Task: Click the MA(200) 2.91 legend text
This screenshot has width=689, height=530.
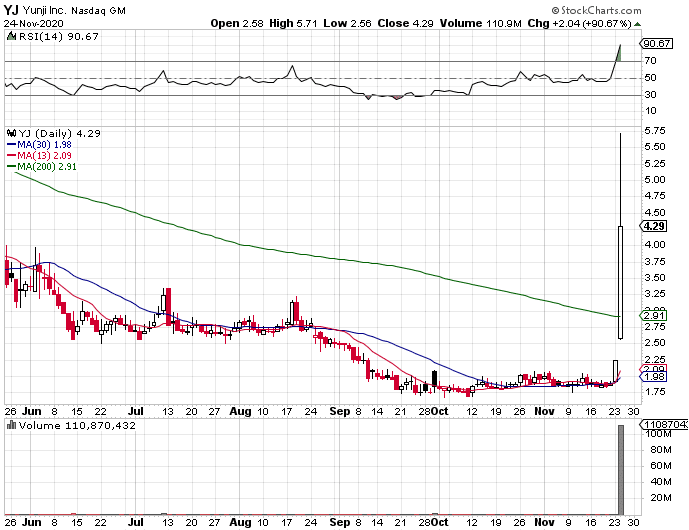Action: (x=47, y=167)
